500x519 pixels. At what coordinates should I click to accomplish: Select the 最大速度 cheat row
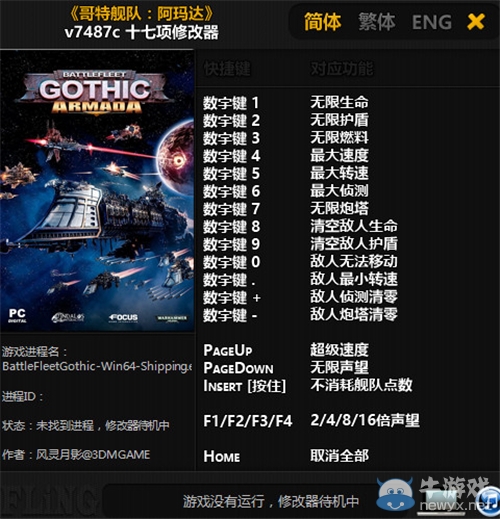[339, 155]
